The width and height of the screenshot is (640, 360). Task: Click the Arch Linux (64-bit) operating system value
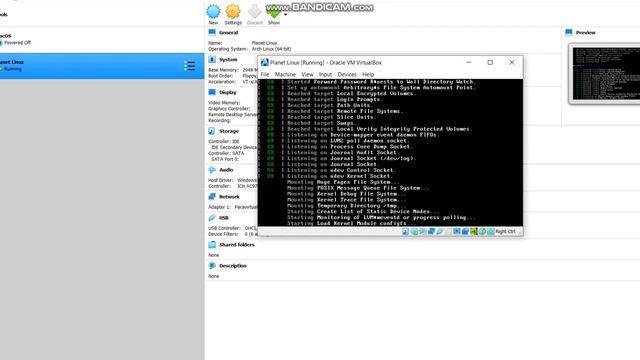click(x=271, y=49)
